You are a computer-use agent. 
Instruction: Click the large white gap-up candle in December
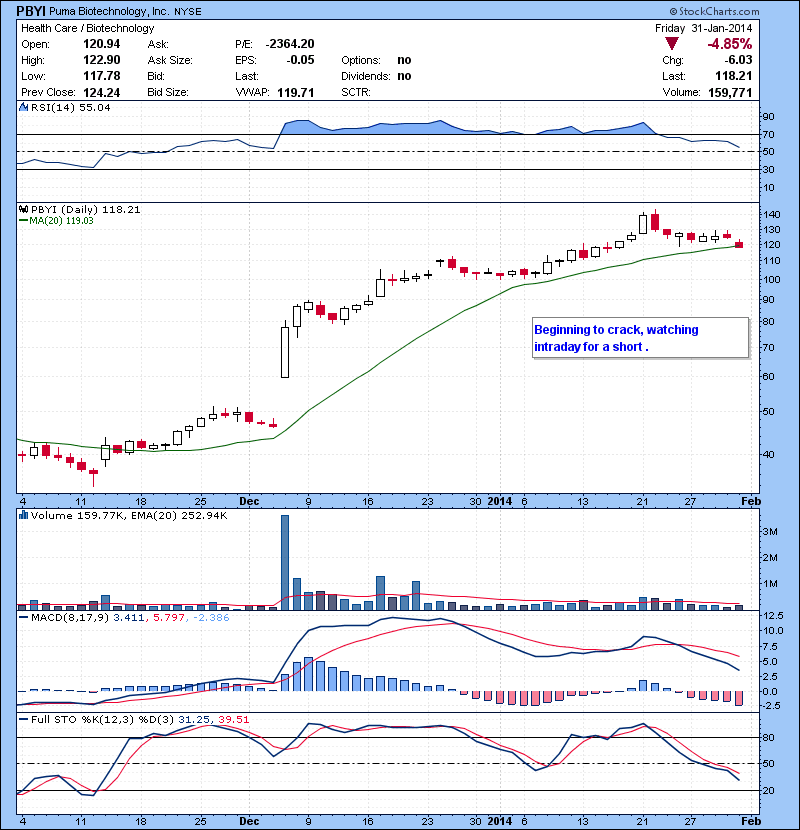pos(285,352)
